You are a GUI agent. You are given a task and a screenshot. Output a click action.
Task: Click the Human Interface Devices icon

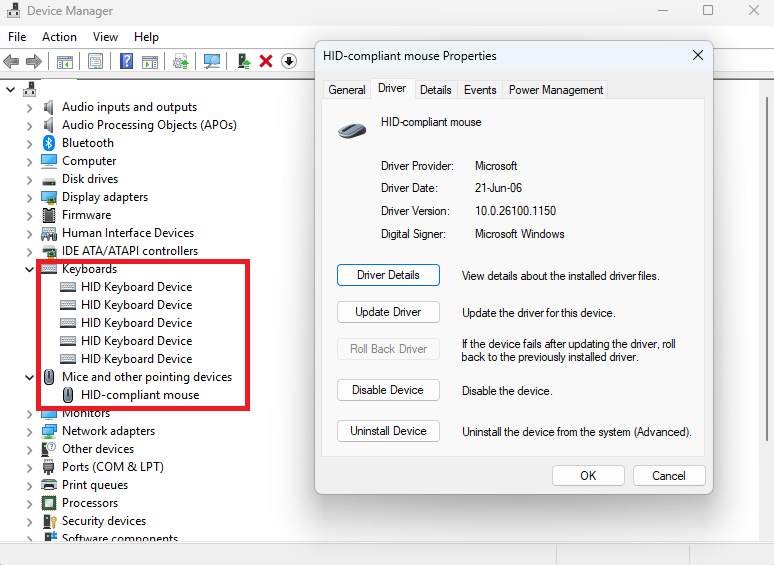click(x=49, y=233)
